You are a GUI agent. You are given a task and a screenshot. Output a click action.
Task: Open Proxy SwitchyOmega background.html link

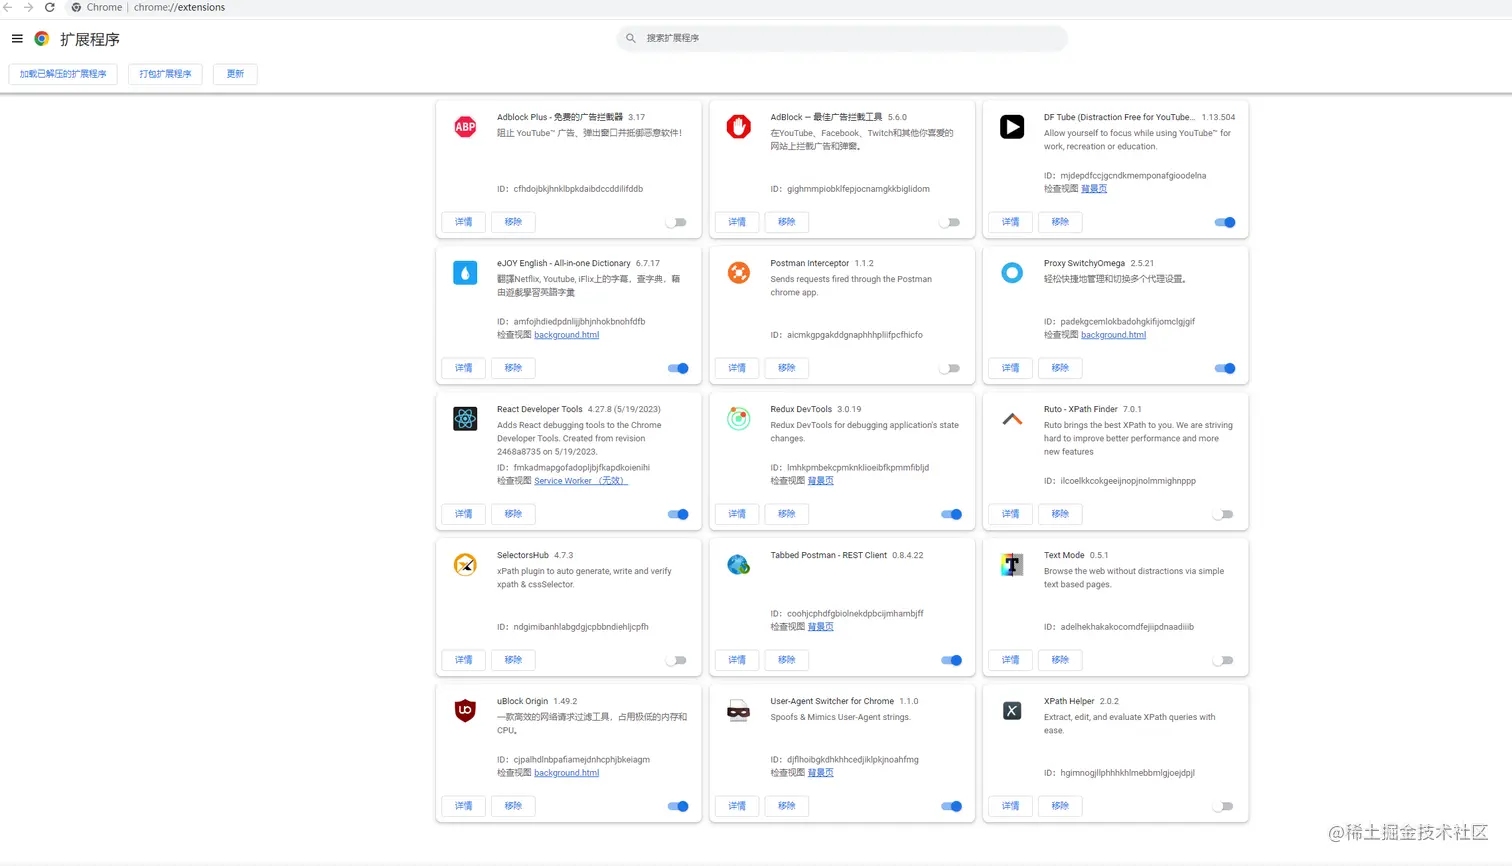click(x=1113, y=335)
